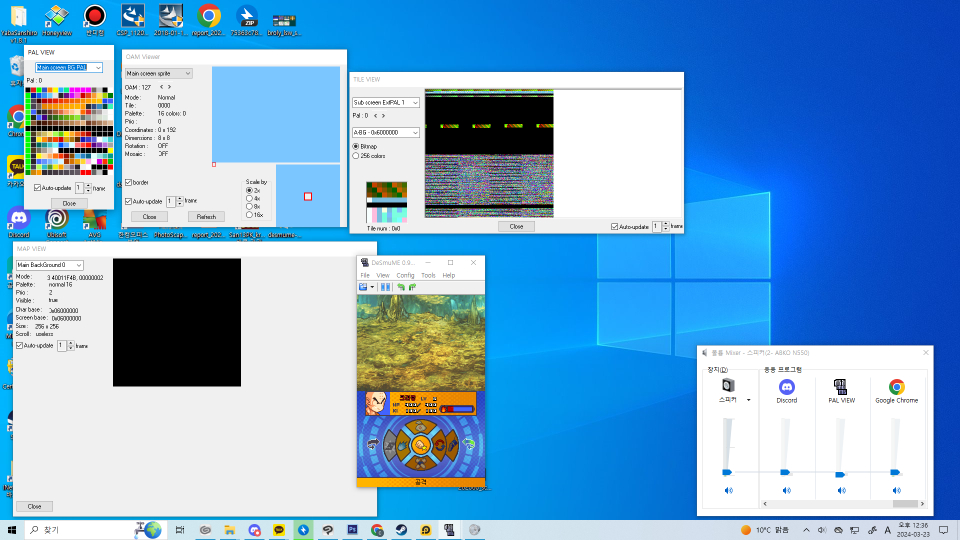Click the green rotate-right arrow in DeSmuME toolbar
The image size is (960, 540).
coord(413,287)
